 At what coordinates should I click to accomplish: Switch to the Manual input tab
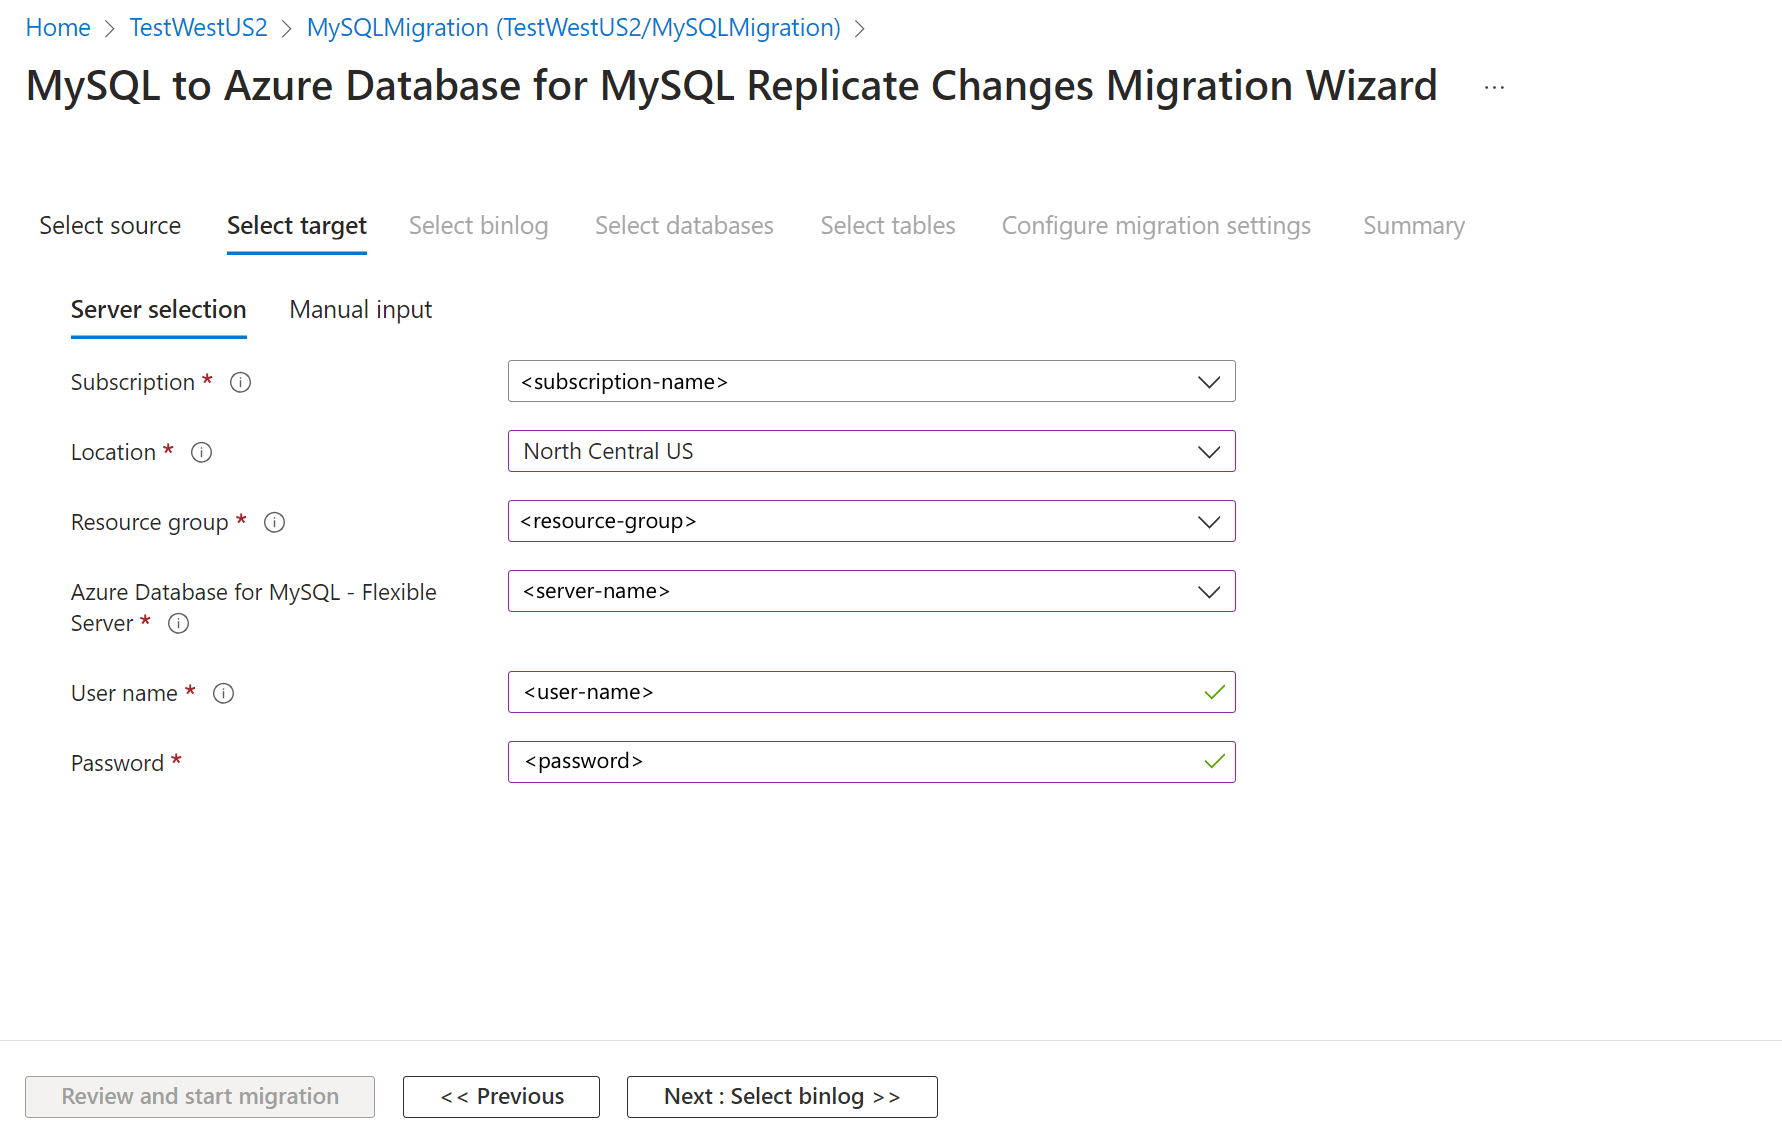point(360,310)
